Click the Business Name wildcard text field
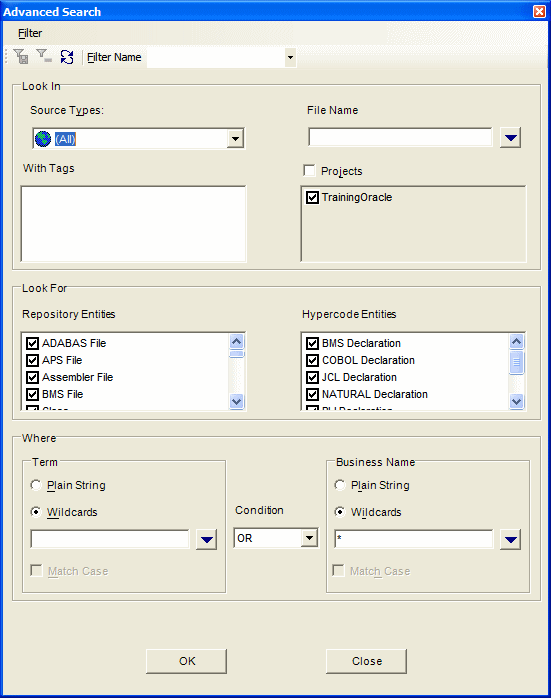The image size is (551, 698). 413,539
